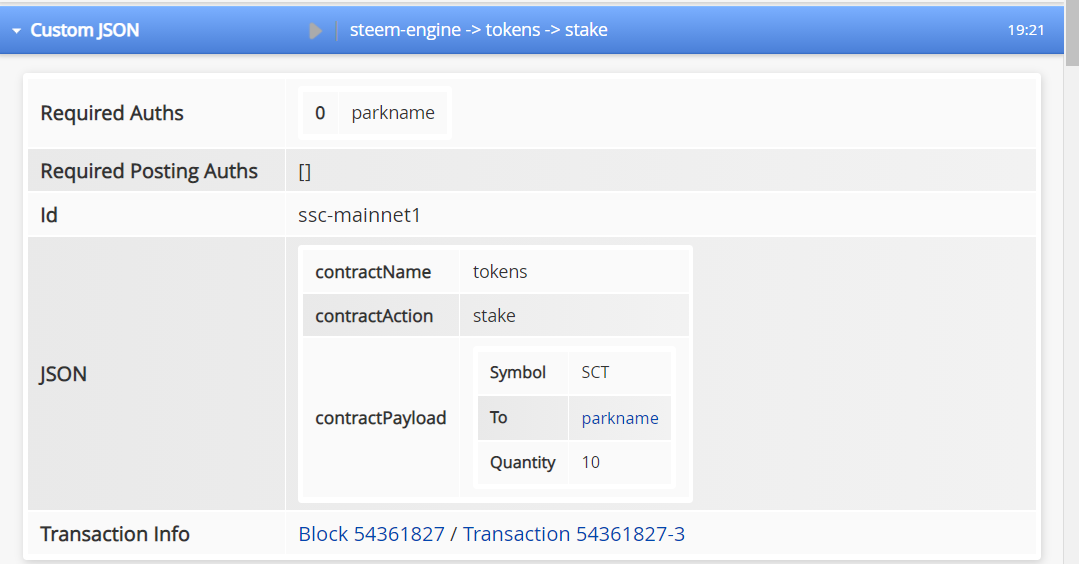Viewport: 1079px width, 564px height.
Task: Click the Quantity key in payload
Action: [522, 463]
